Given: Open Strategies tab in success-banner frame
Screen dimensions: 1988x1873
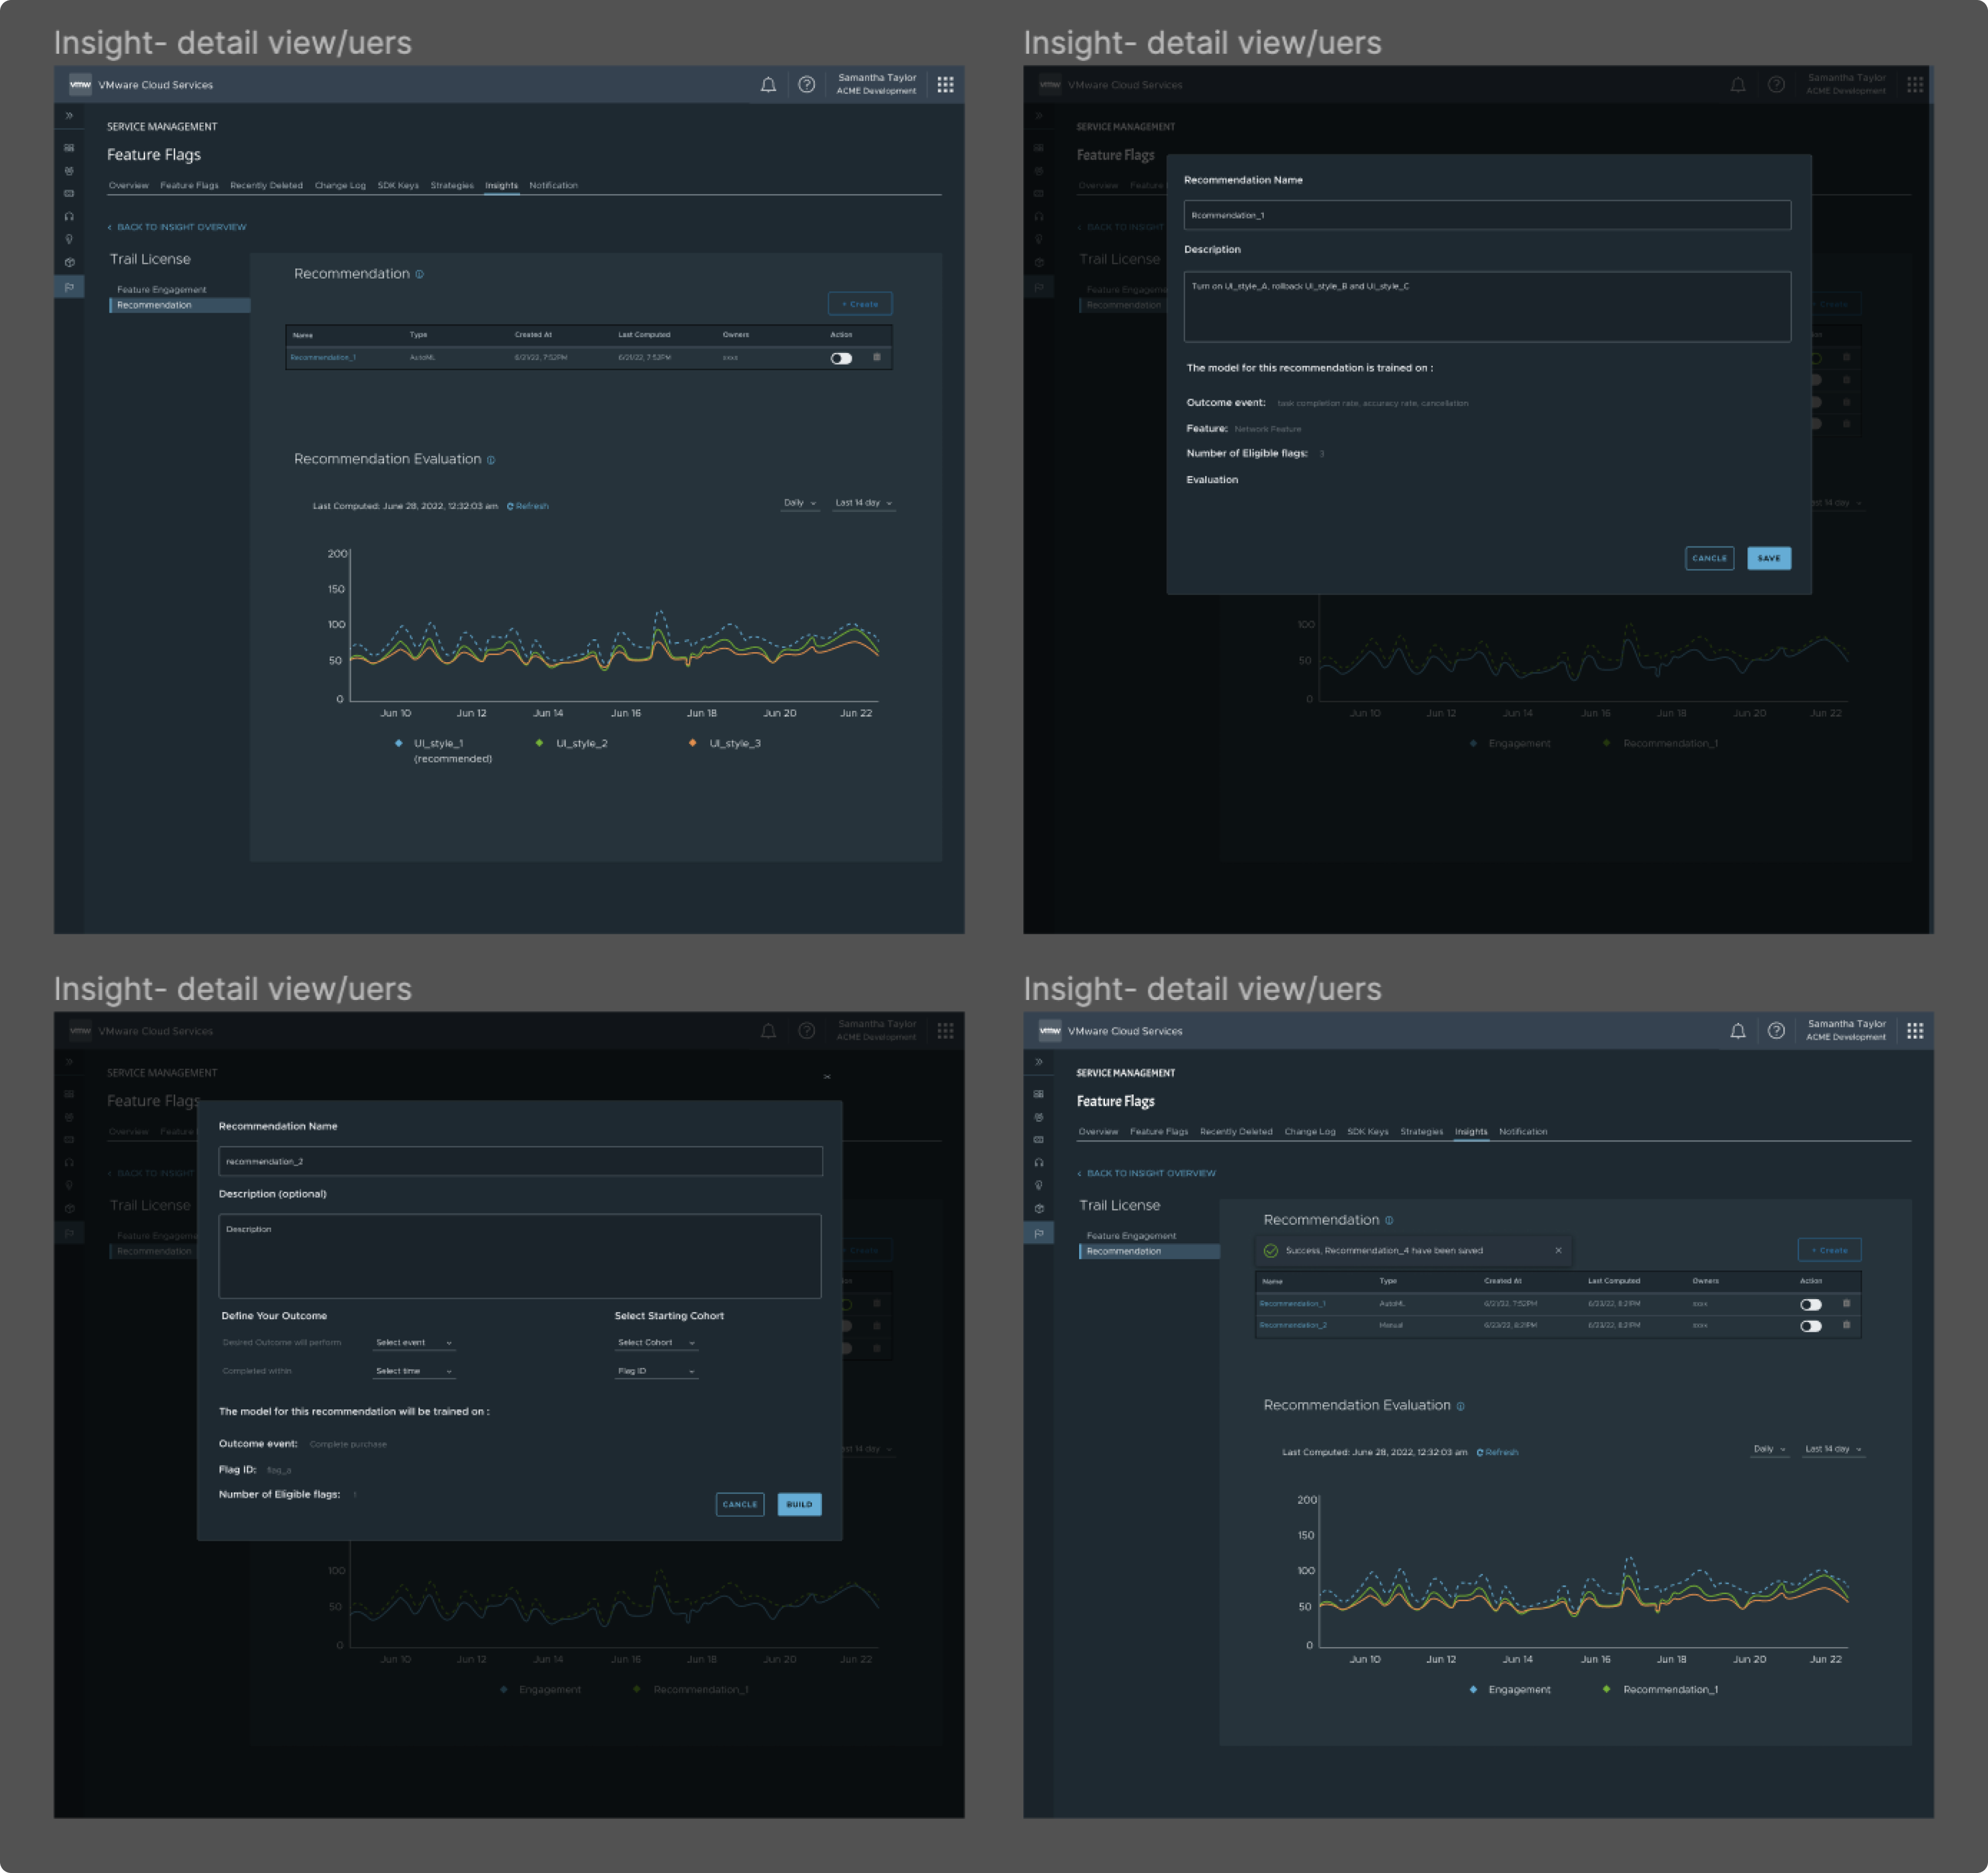Looking at the screenshot, I should (1422, 1131).
